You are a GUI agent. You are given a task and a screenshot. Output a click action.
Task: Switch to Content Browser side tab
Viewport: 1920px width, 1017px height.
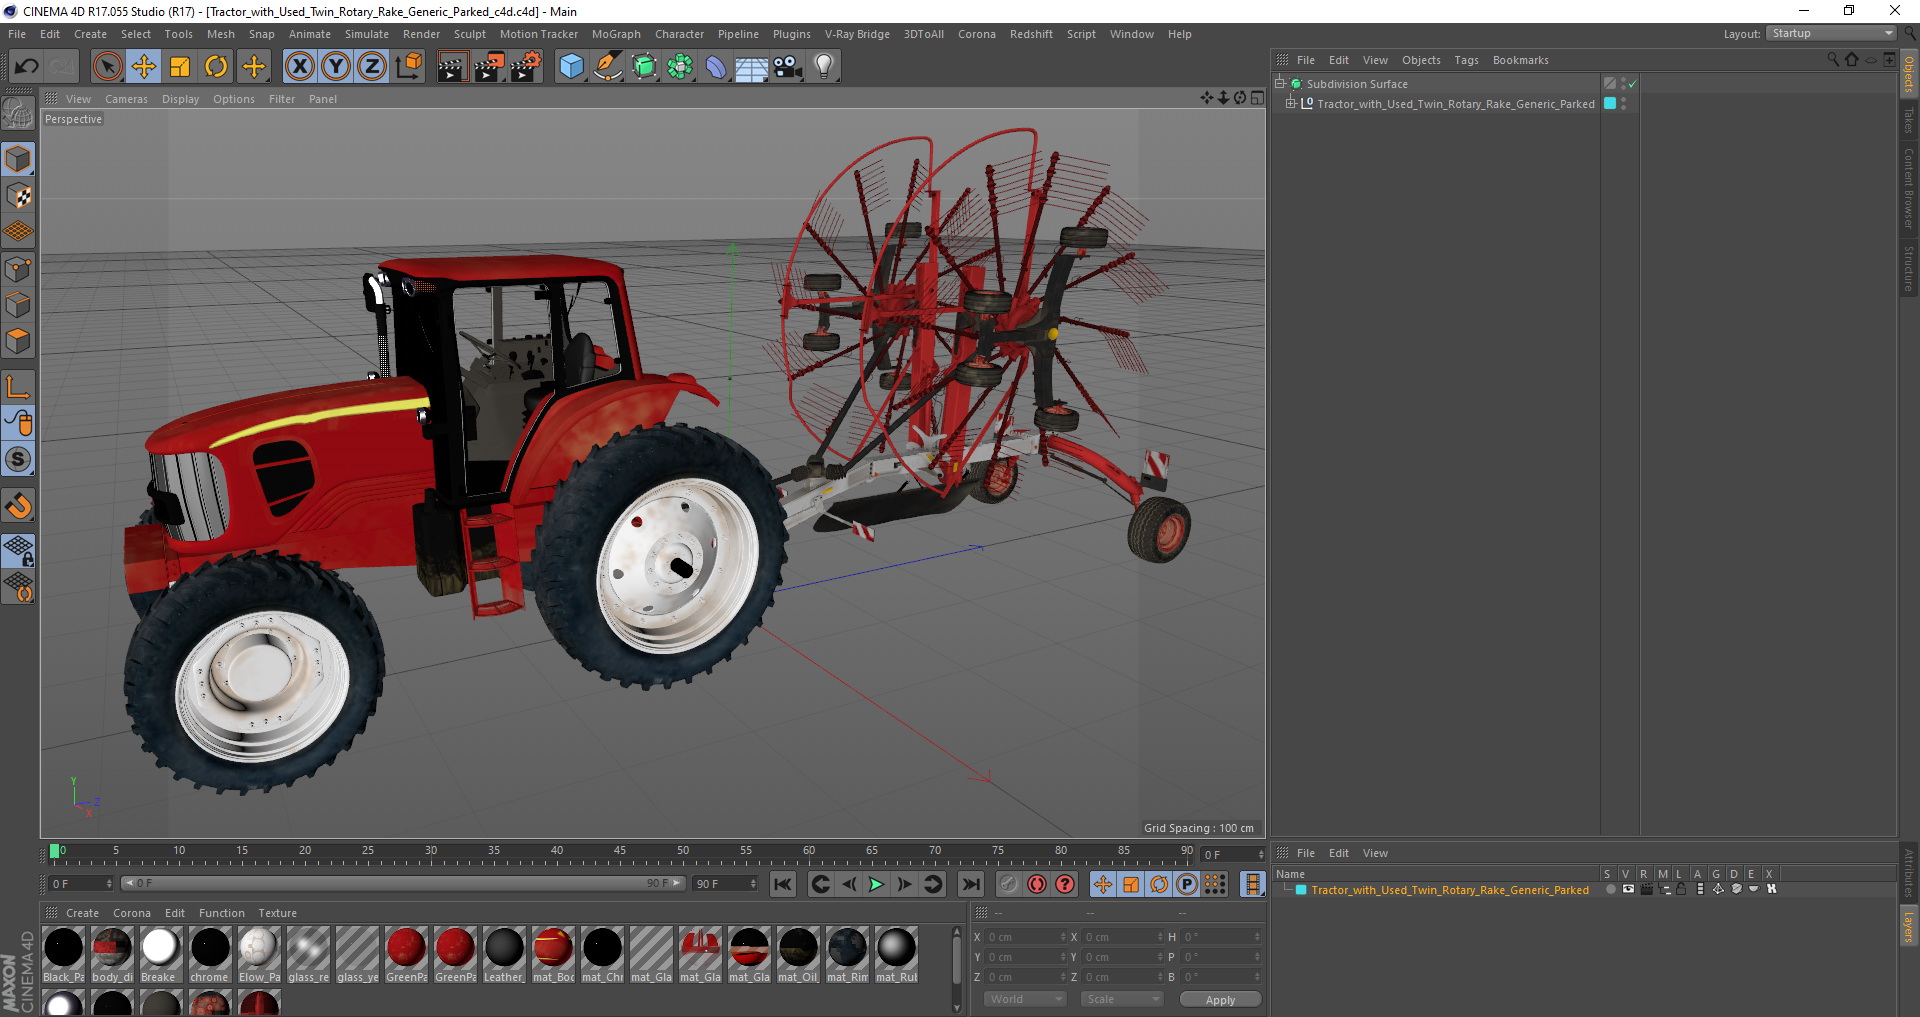coord(1908,188)
